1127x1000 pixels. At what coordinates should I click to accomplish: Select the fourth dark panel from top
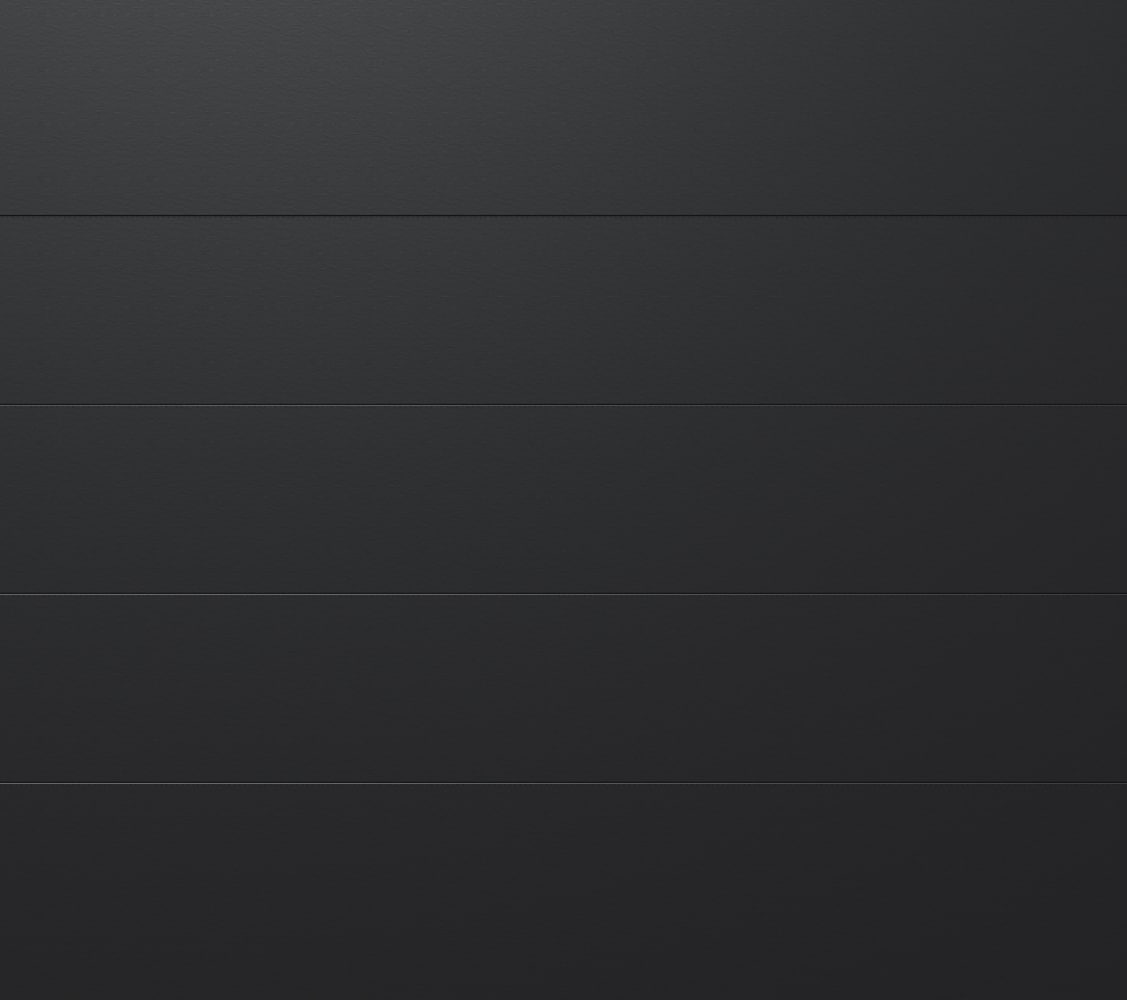pyautogui.click(x=564, y=689)
